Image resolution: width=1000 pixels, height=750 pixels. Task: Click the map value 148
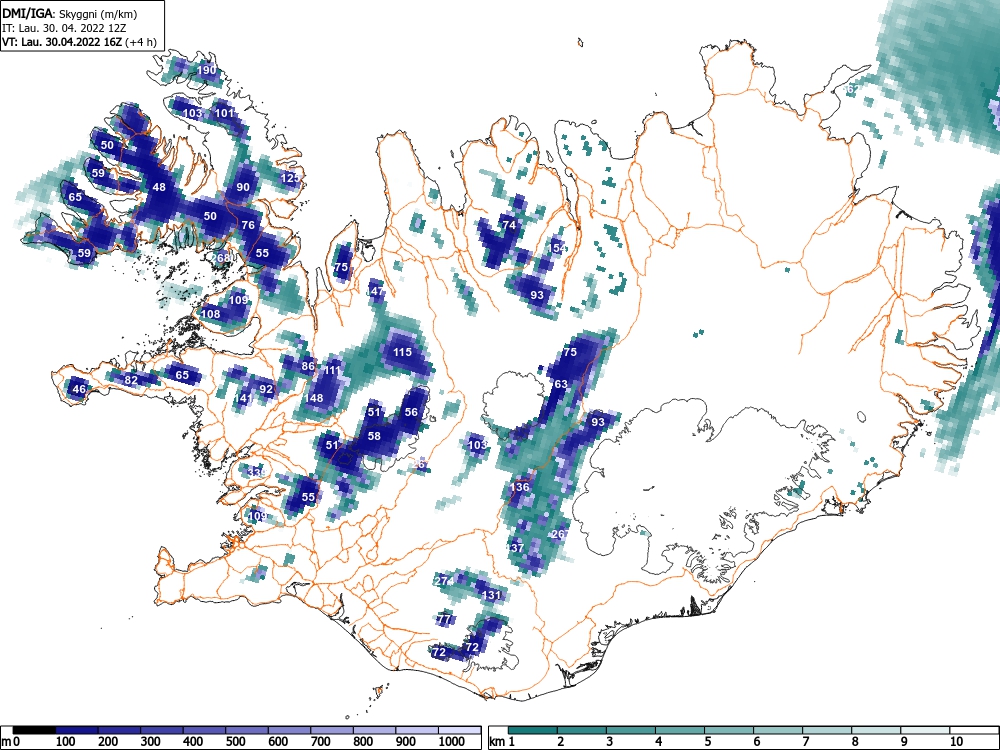[314, 398]
